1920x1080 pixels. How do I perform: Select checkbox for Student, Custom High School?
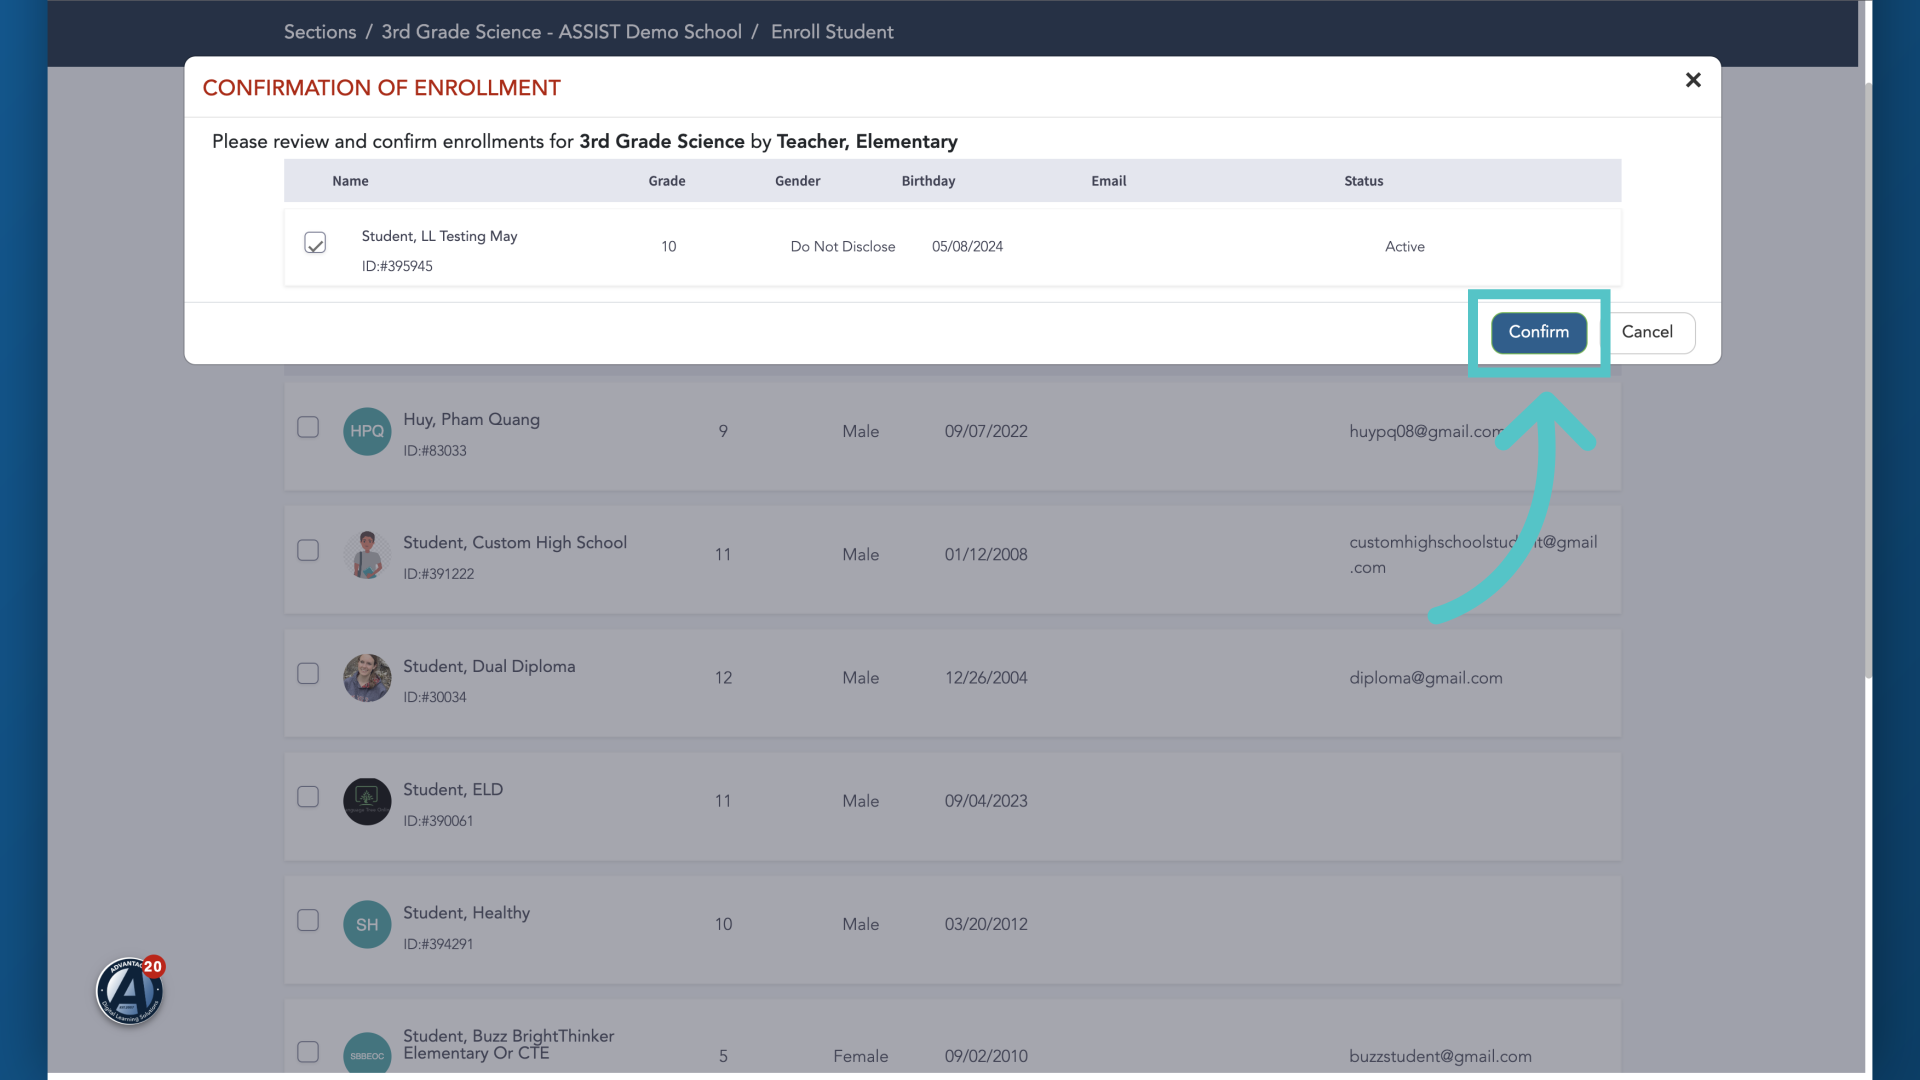pos(308,550)
